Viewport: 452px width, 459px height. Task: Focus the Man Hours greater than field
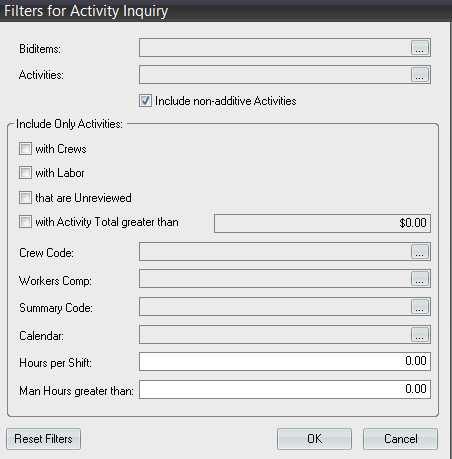click(x=285, y=389)
